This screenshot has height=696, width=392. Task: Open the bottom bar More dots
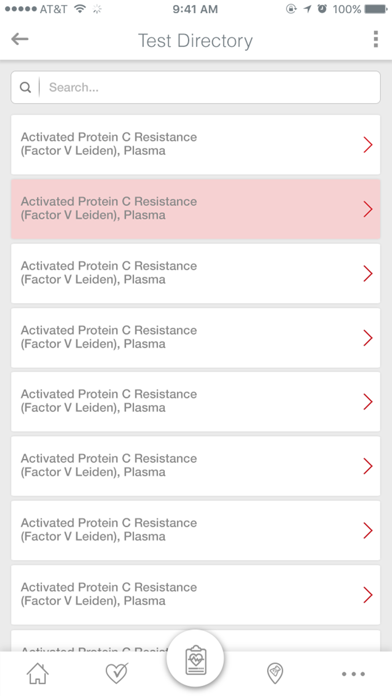click(x=353, y=674)
